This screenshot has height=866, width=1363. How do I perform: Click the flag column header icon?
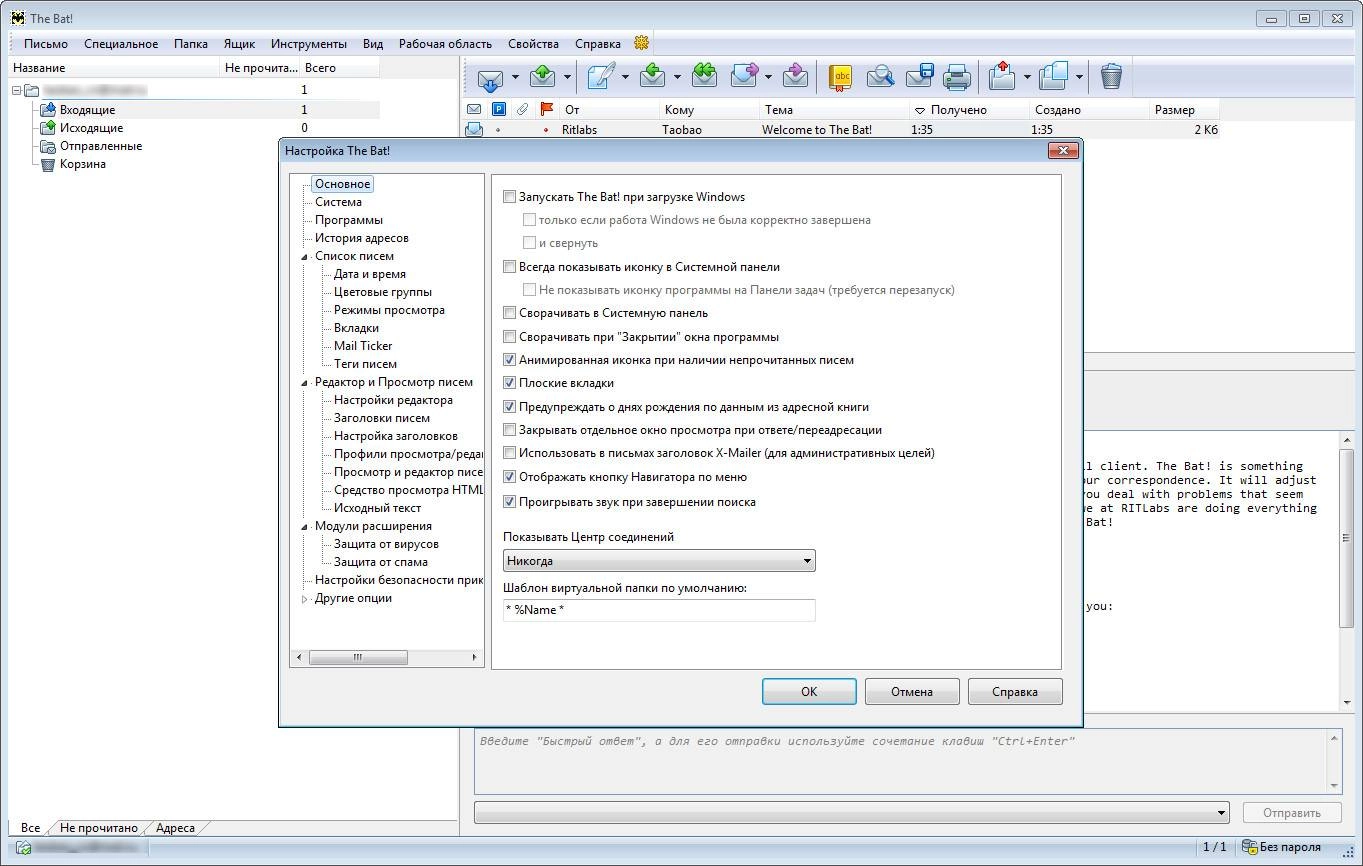tap(546, 109)
